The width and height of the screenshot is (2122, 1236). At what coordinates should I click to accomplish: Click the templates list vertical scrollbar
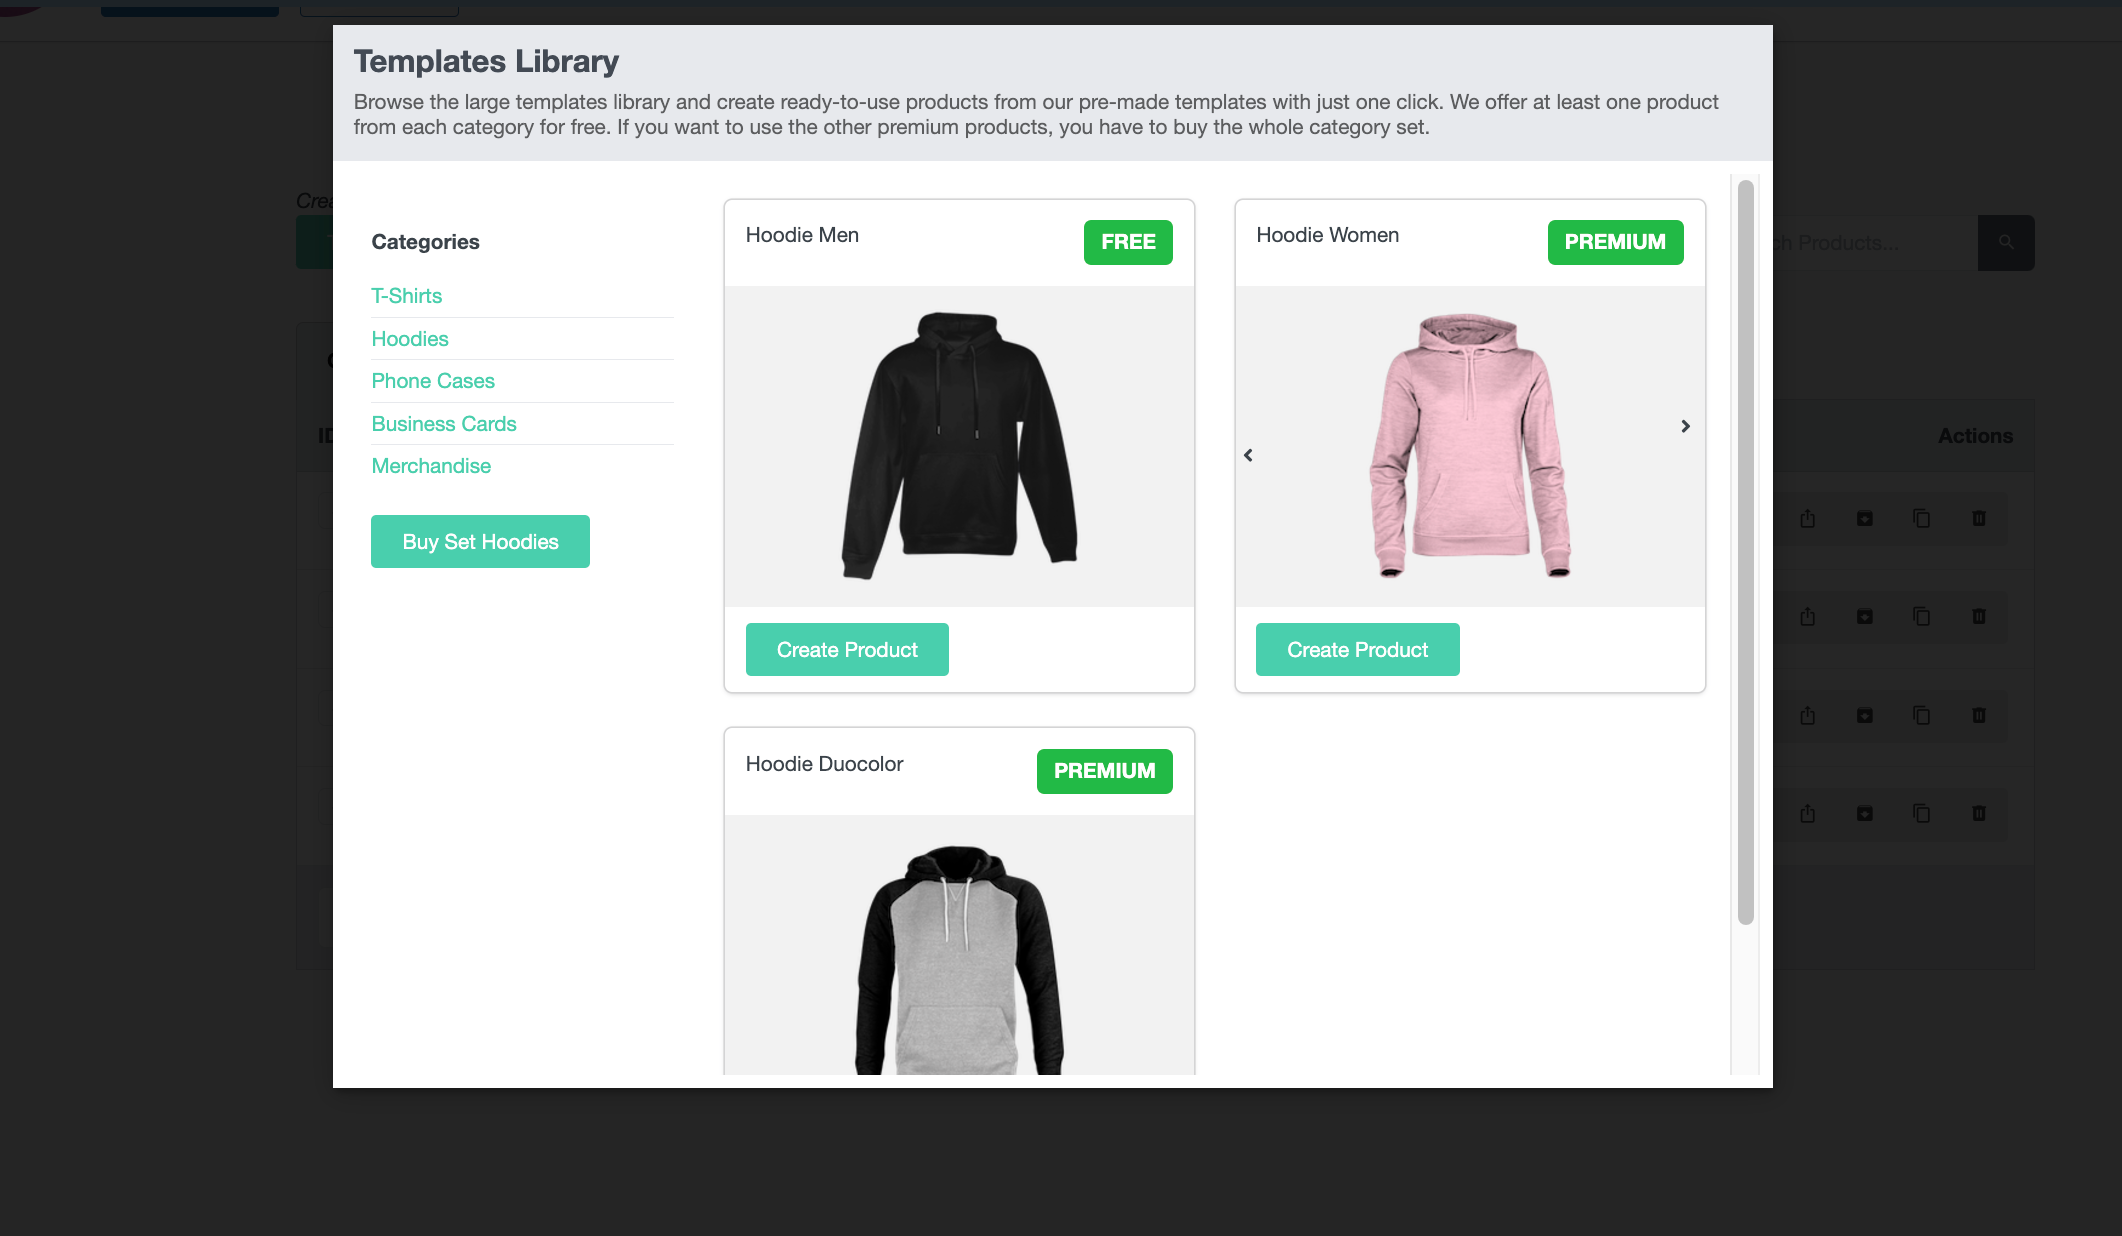(x=1745, y=552)
